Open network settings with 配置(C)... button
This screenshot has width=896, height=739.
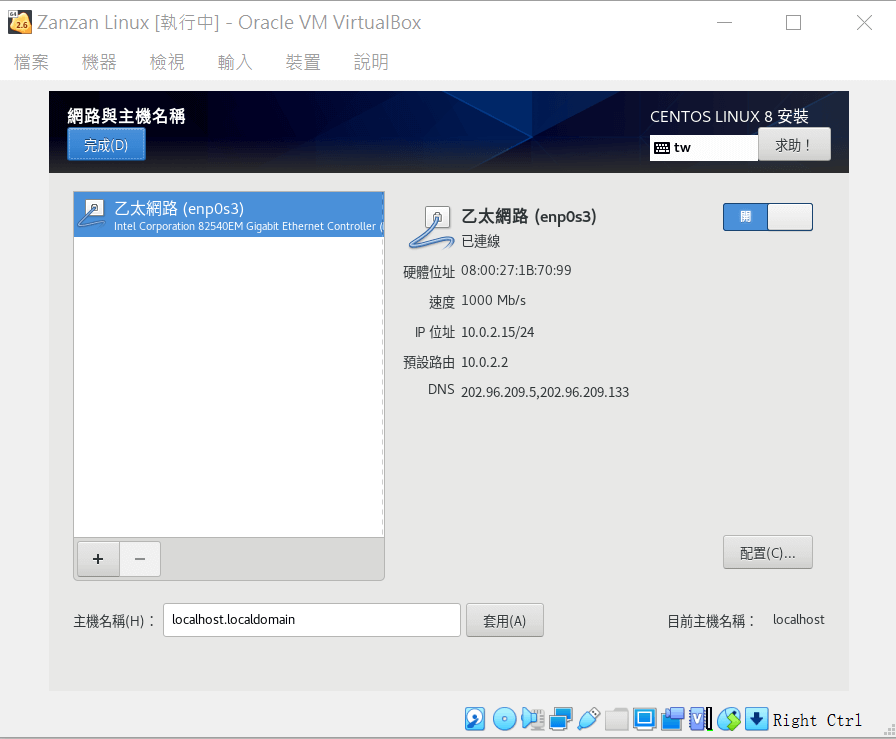[x=767, y=552]
